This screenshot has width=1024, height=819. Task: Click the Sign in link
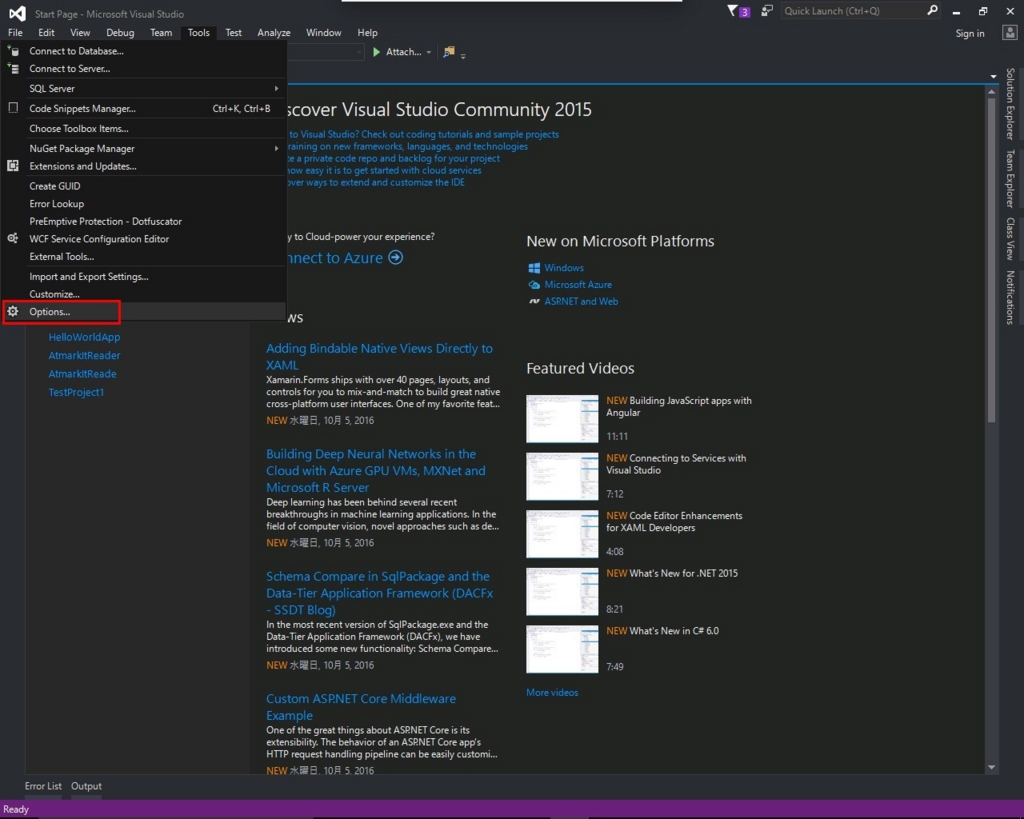(970, 33)
